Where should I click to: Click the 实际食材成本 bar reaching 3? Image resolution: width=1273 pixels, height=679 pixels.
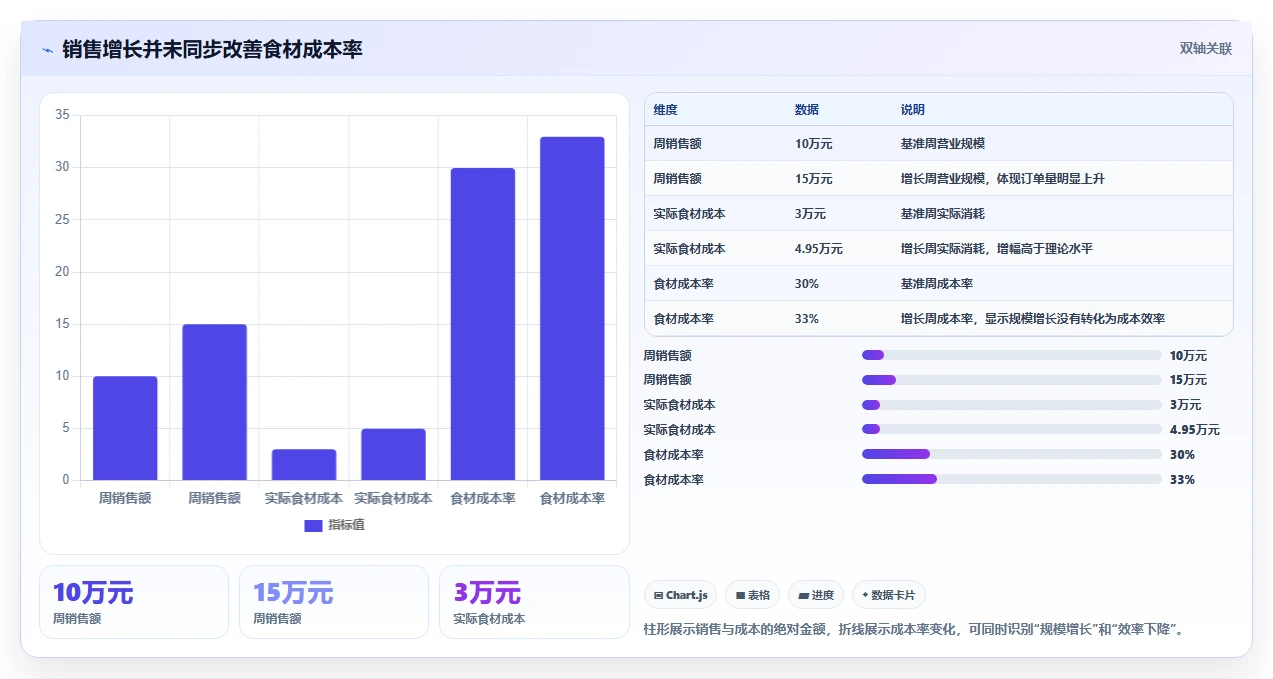click(304, 465)
